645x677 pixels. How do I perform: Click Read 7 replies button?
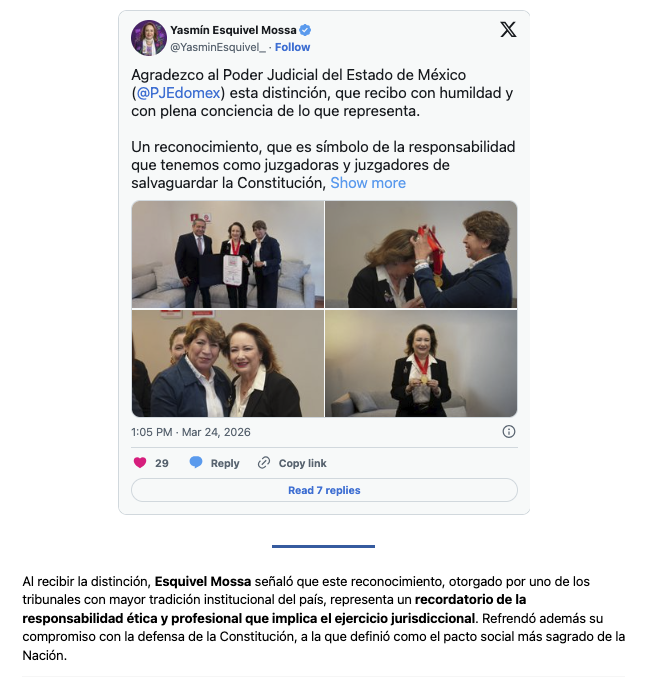[324, 490]
